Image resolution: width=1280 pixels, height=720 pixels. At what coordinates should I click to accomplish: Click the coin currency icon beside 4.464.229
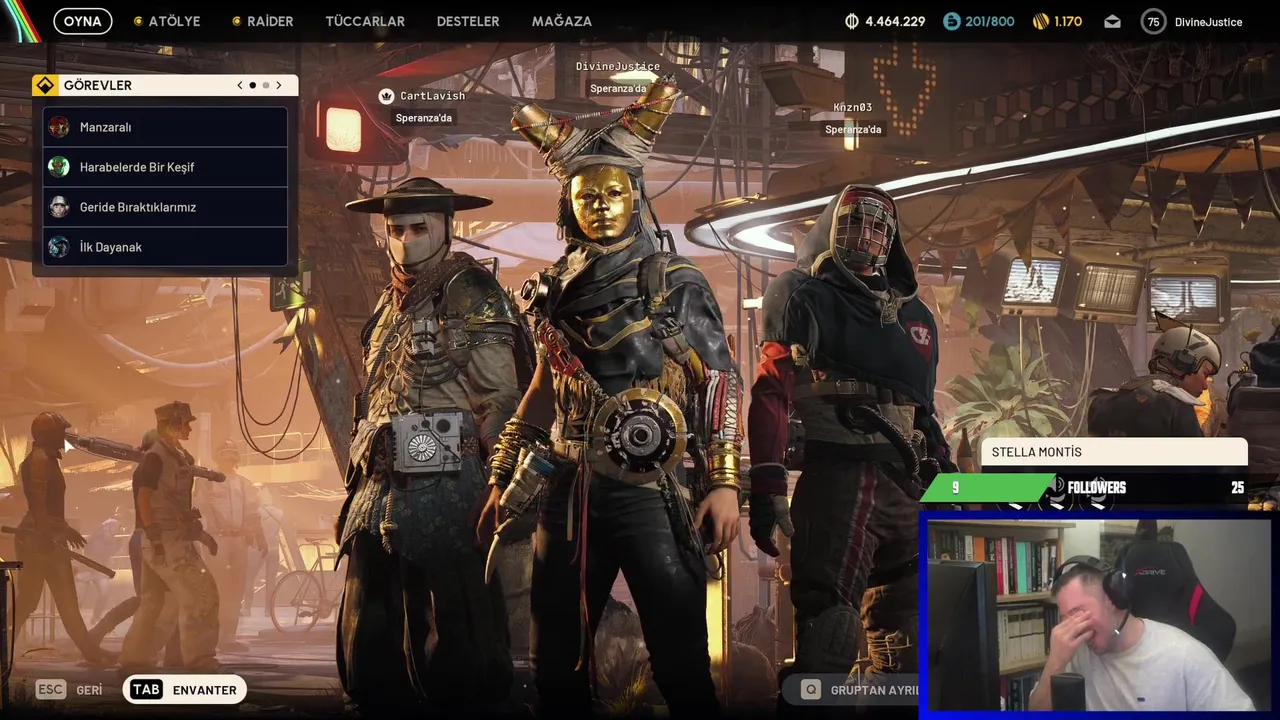852,21
